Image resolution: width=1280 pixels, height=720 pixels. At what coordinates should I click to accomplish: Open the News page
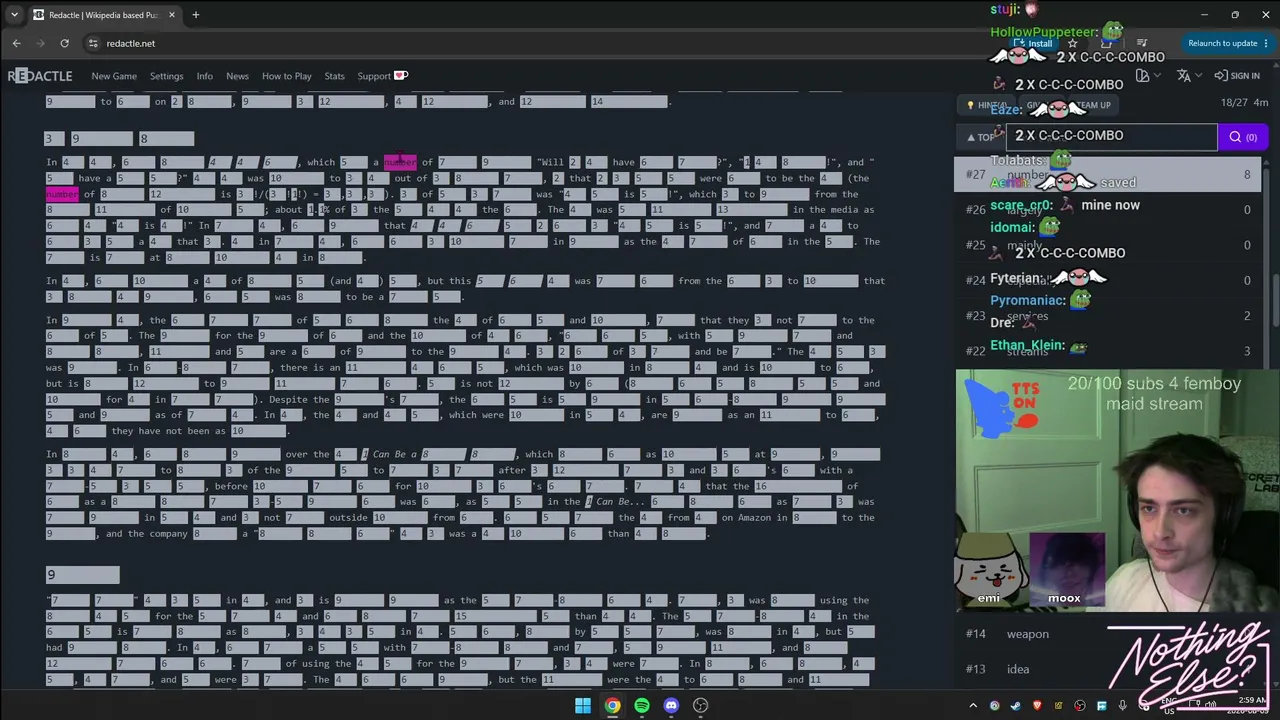pos(237,76)
